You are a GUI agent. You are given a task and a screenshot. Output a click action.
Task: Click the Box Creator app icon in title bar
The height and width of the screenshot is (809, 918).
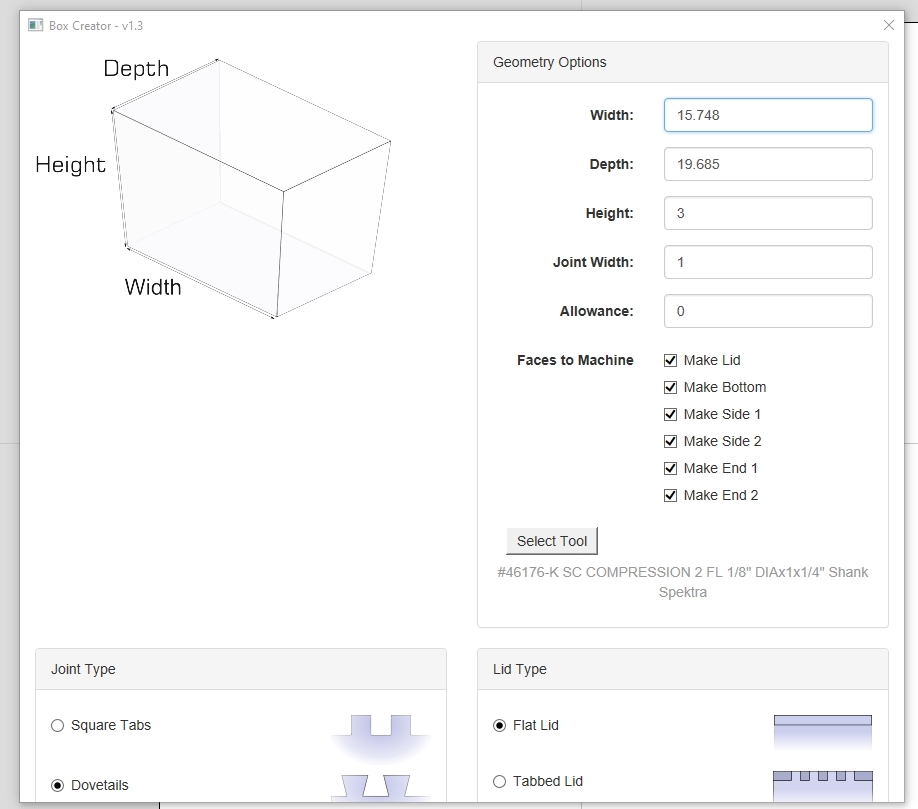36,25
